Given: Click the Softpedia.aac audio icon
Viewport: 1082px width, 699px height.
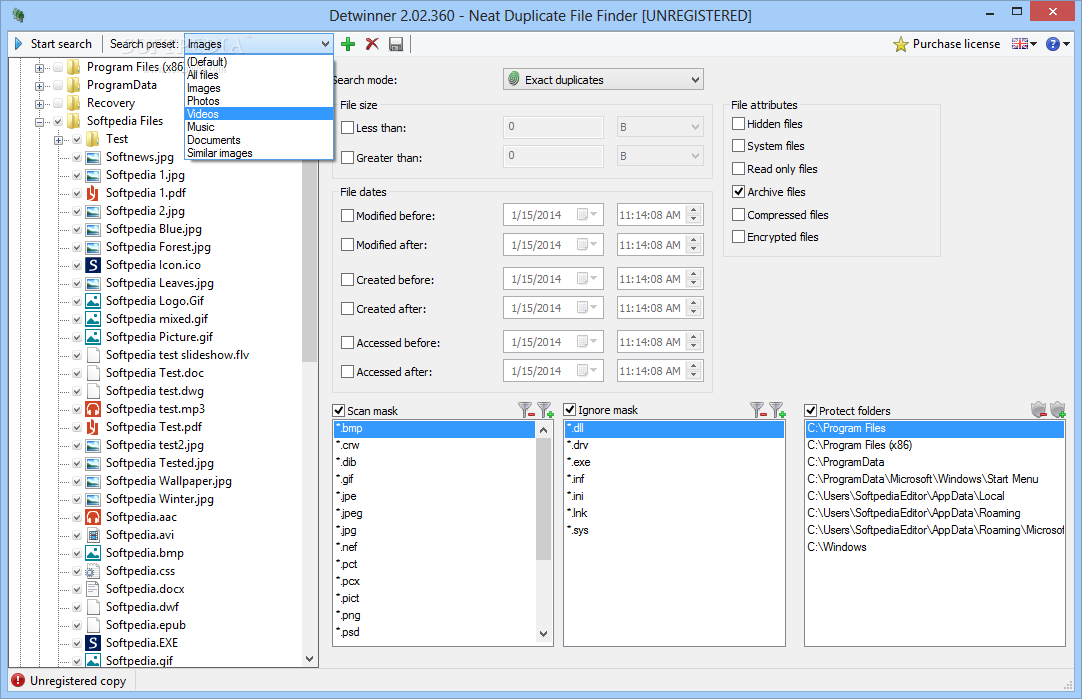Looking at the screenshot, I should (x=93, y=517).
